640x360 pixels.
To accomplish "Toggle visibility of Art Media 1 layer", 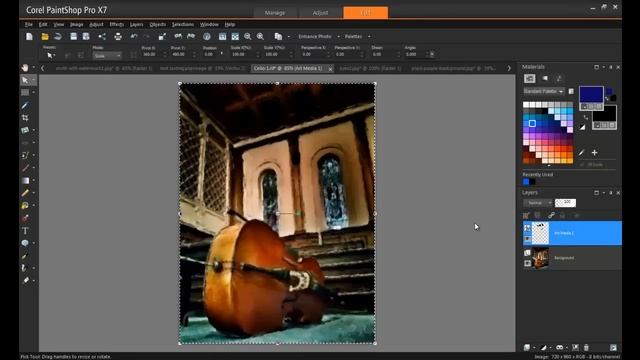I will (527, 238).
